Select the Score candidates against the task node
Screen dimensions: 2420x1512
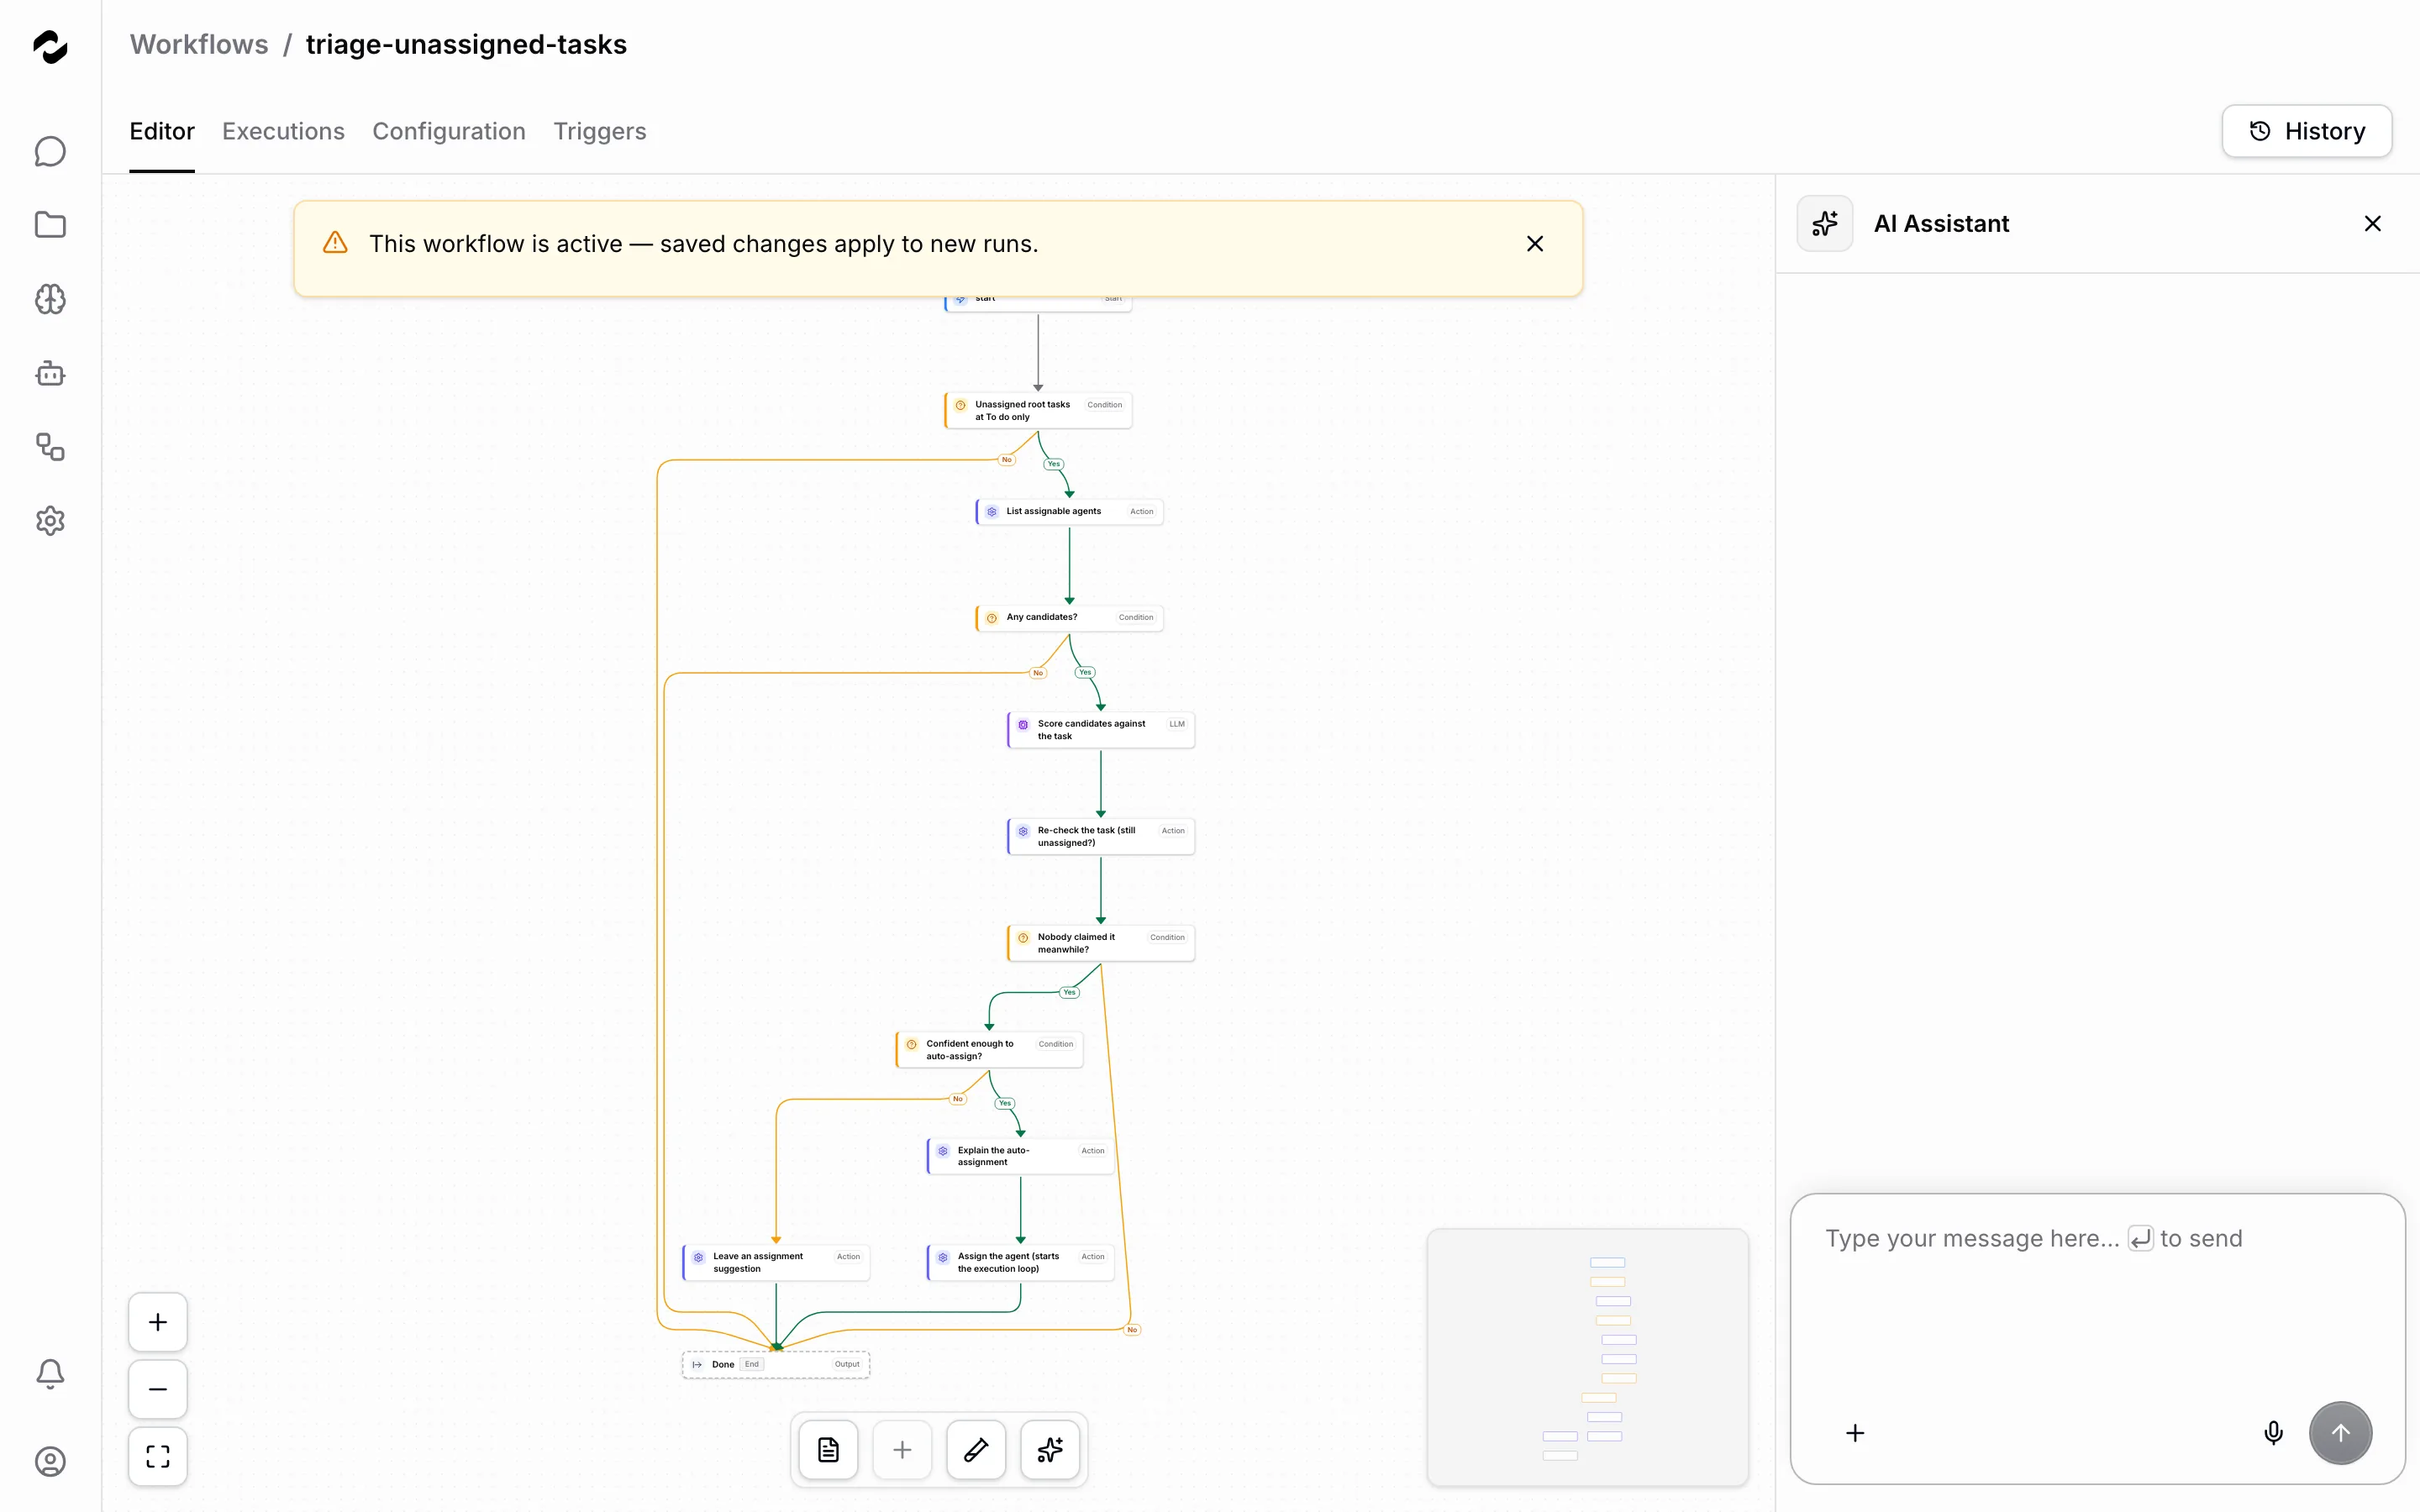click(1101, 730)
